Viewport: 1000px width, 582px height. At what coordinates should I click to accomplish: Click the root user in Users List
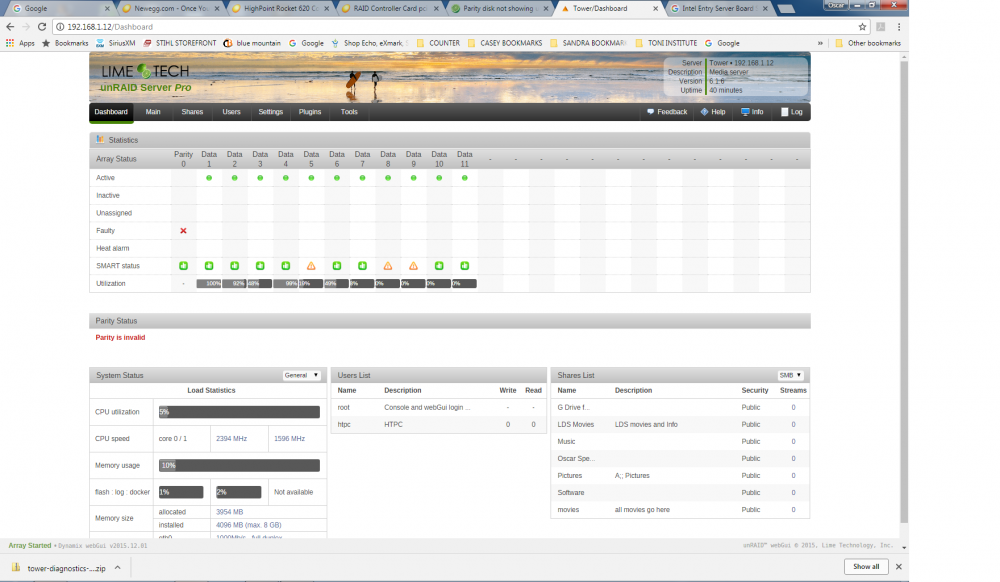pos(343,407)
